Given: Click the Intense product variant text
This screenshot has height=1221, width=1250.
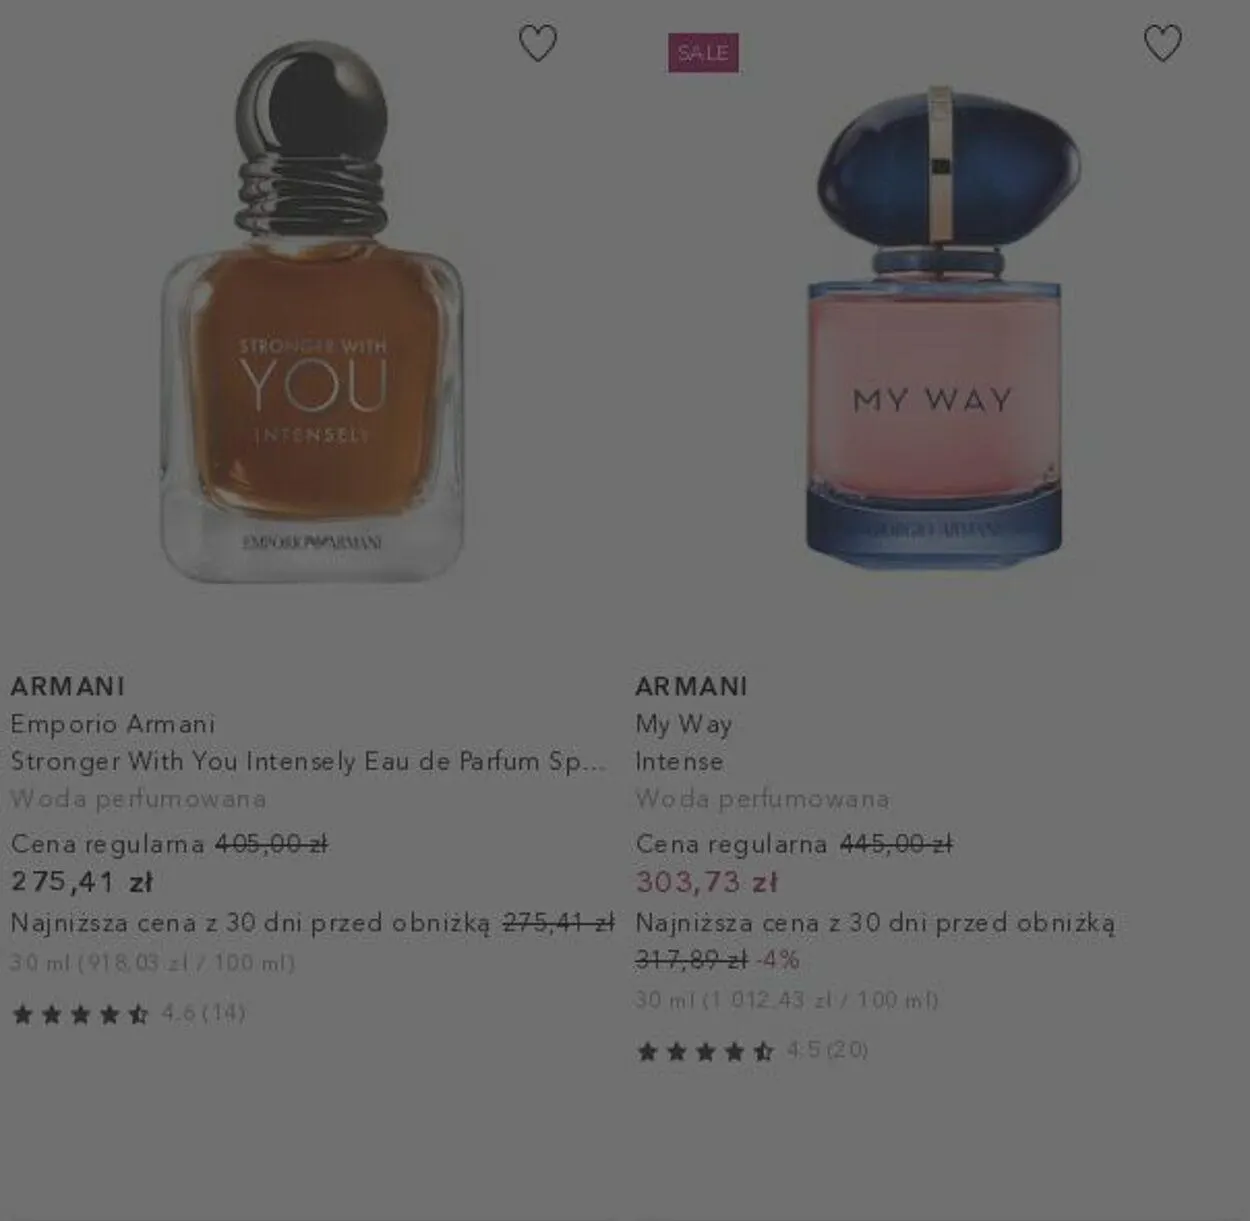Looking at the screenshot, I should (x=679, y=761).
